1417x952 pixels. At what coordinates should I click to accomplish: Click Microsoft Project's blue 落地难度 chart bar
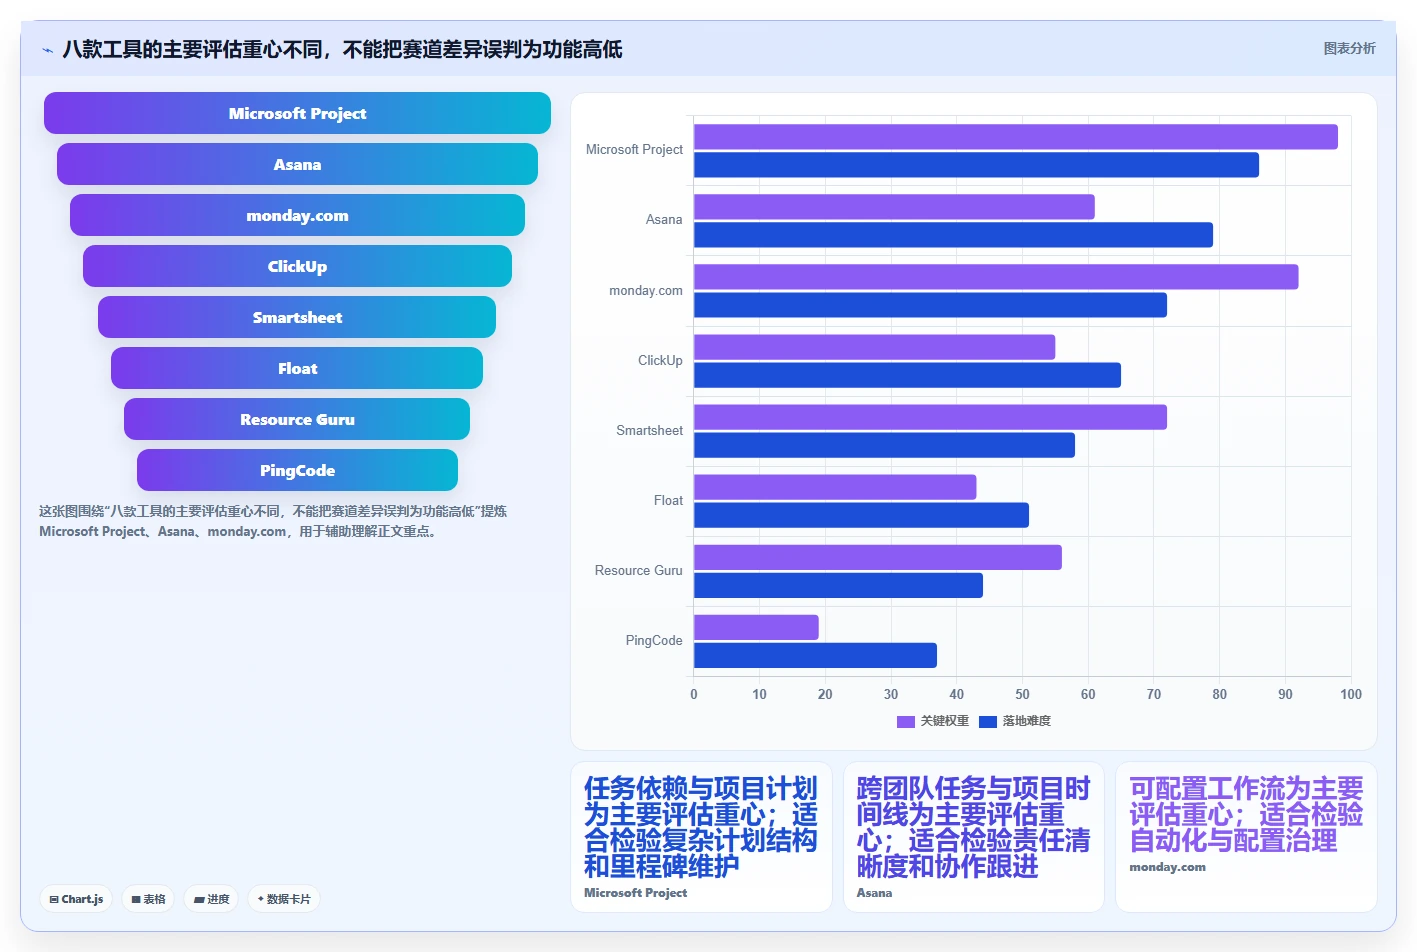click(976, 165)
